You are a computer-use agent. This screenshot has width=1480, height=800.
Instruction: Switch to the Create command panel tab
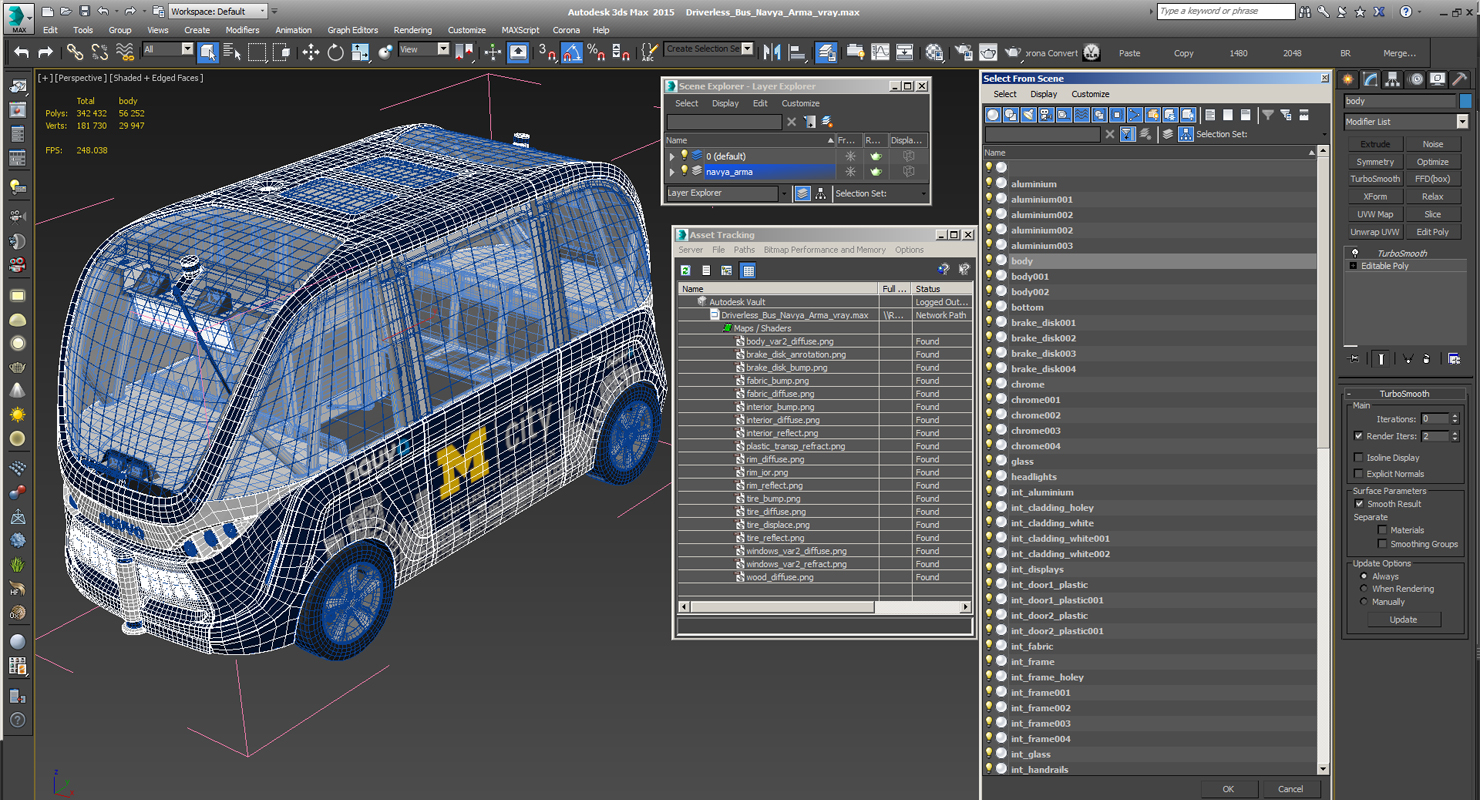point(1348,79)
